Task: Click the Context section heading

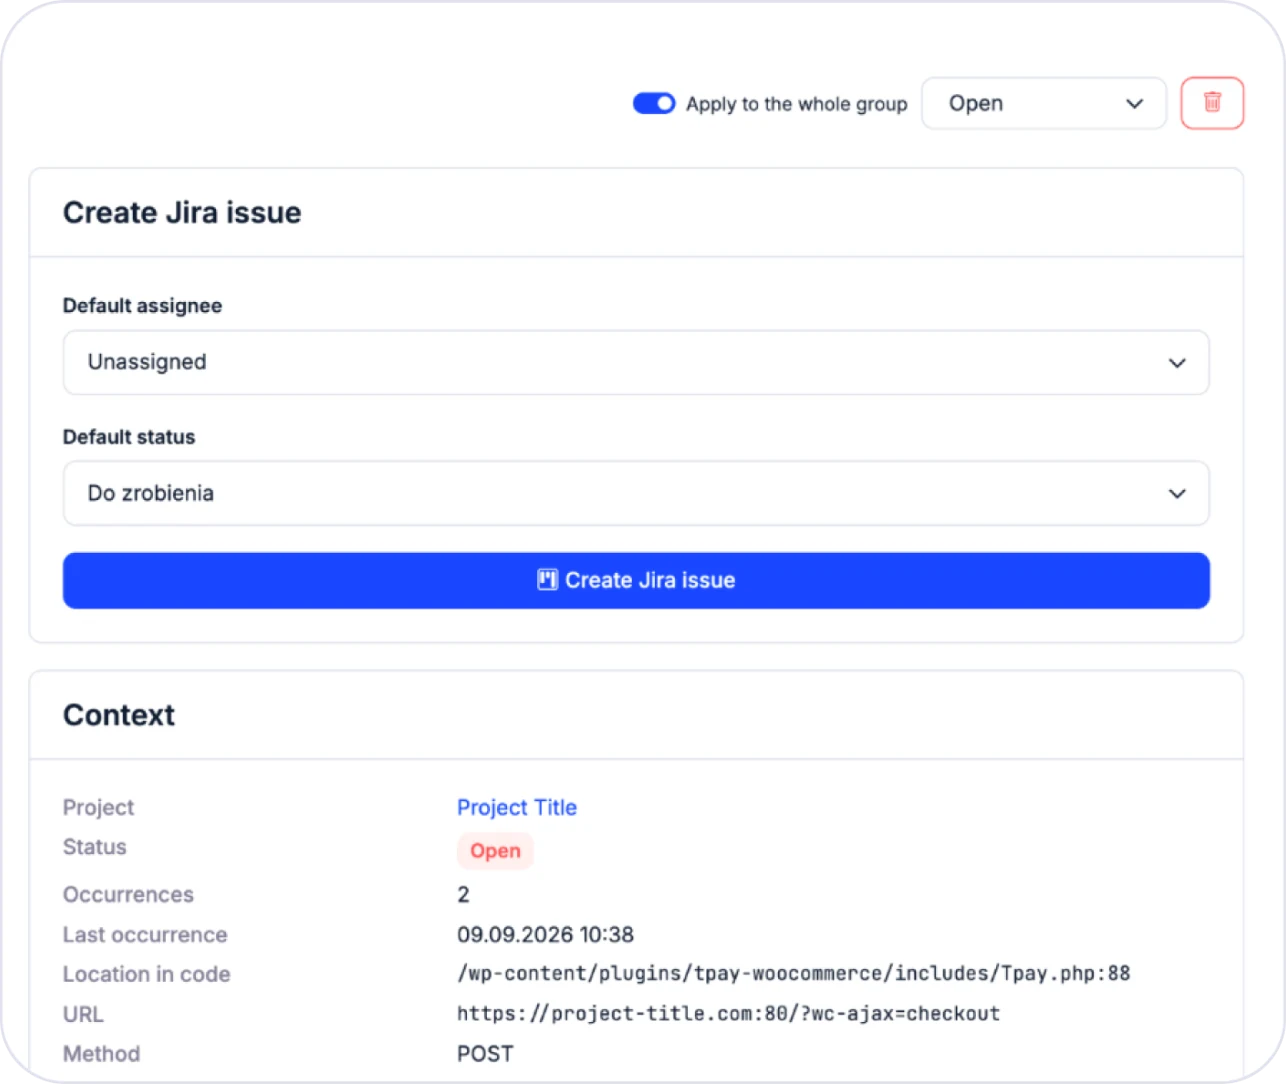Action: pos(119,715)
